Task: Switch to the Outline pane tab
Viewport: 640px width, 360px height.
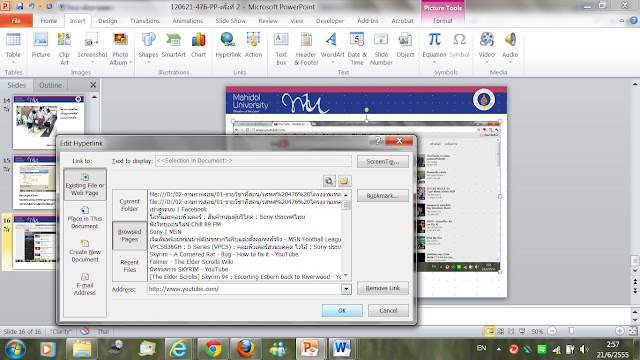Action: [x=50, y=85]
